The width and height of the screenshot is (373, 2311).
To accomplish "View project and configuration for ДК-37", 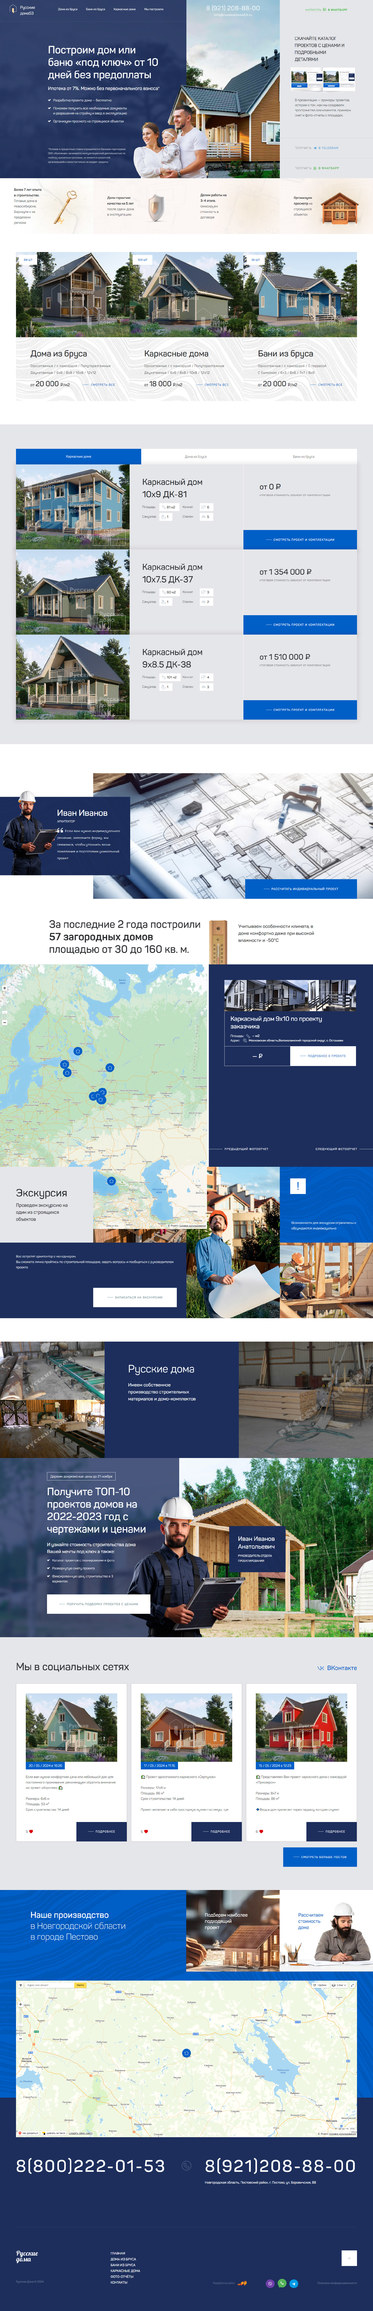I will pyautogui.click(x=300, y=624).
